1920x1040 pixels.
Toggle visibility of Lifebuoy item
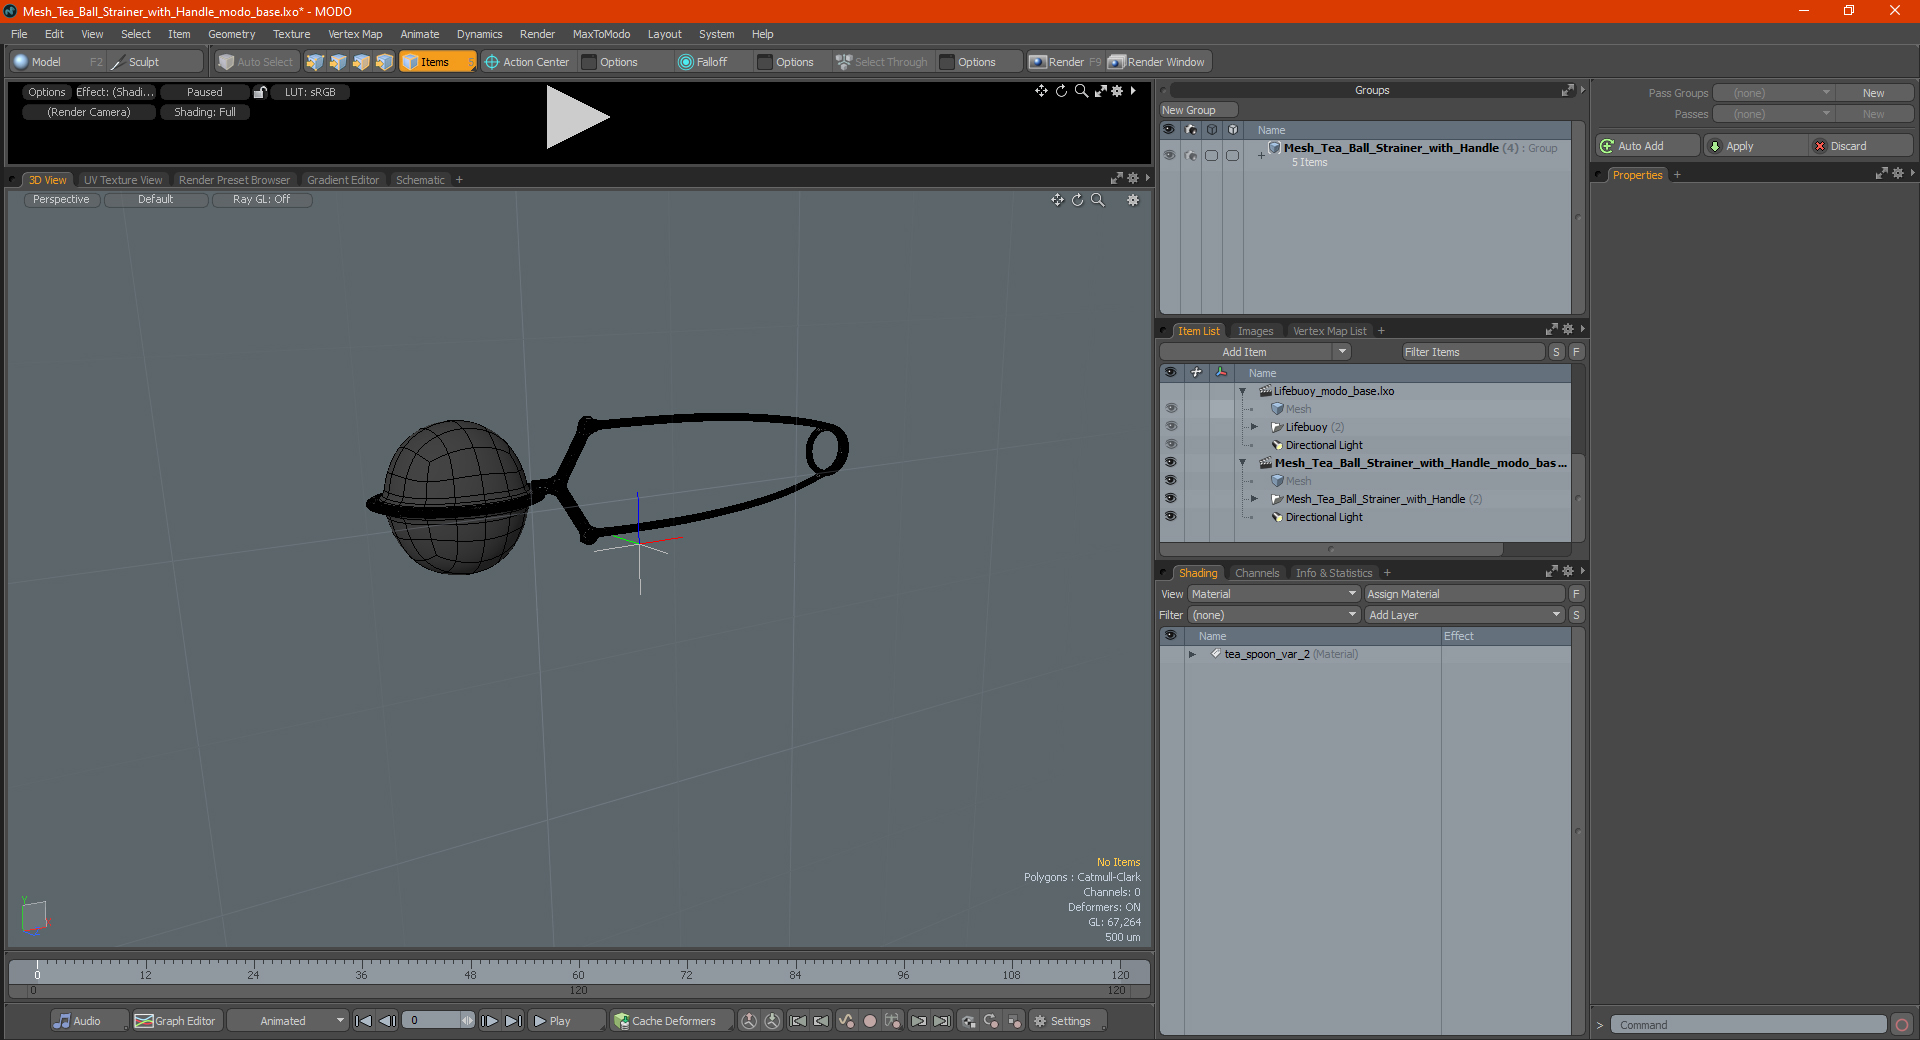(x=1170, y=427)
